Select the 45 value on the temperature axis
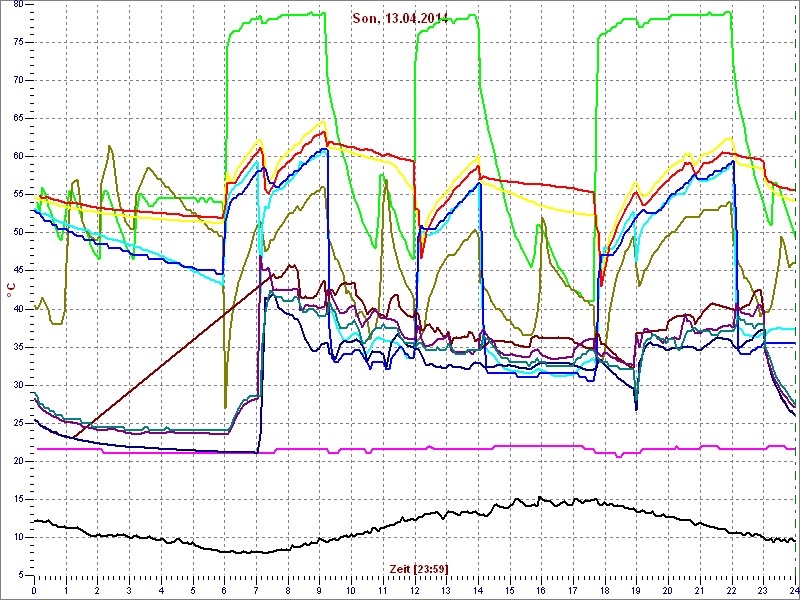 click(17, 271)
